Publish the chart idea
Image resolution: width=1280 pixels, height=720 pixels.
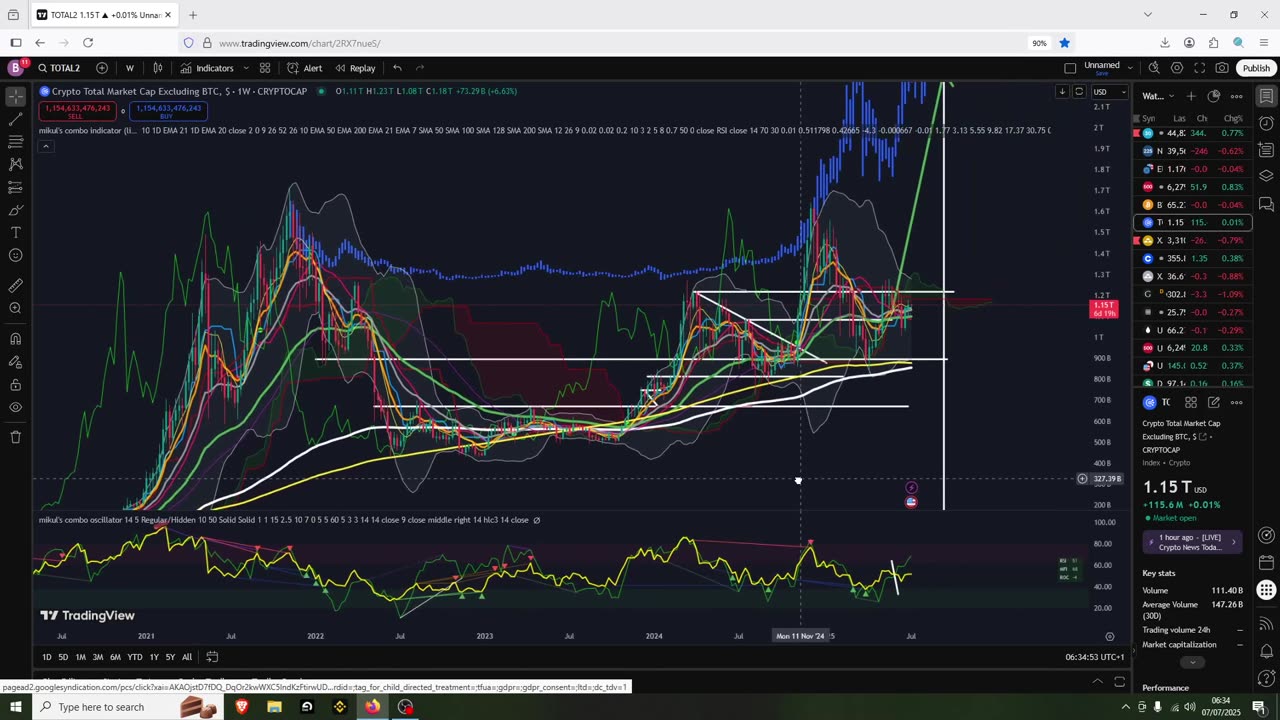tap(1256, 68)
